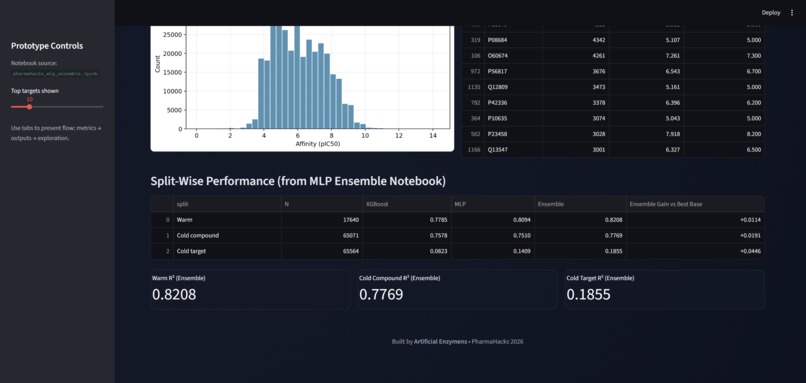Select target P10635 in the table
The width and height of the screenshot is (806, 383).
pyautogui.click(x=513, y=118)
